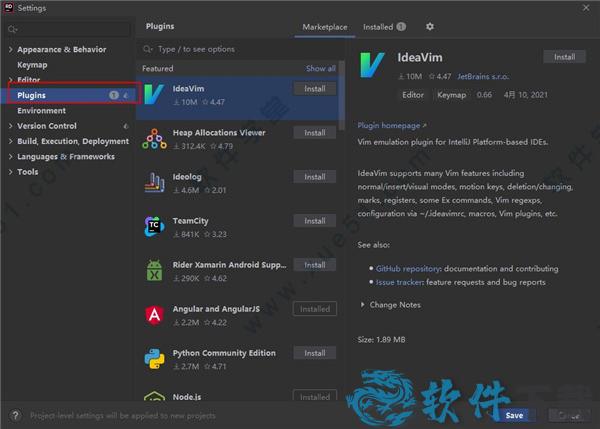Expand the Change Notes section
This screenshot has height=429, width=600.
pos(362,305)
